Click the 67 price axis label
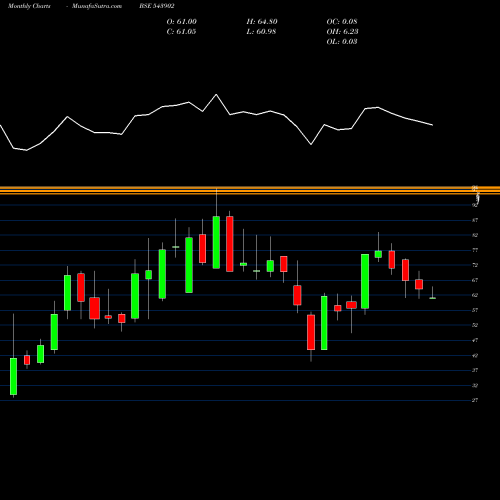The width and height of the screenshot is (500, 500). (475, 280)
